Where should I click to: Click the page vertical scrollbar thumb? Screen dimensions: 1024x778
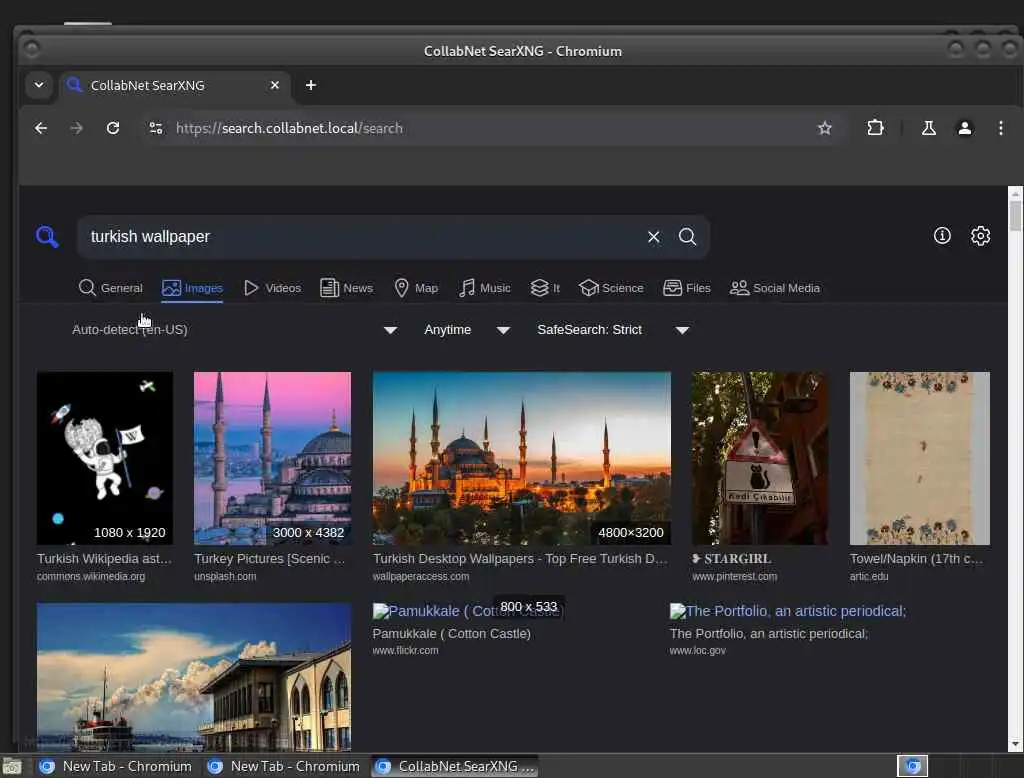[x=1015, y=216]
